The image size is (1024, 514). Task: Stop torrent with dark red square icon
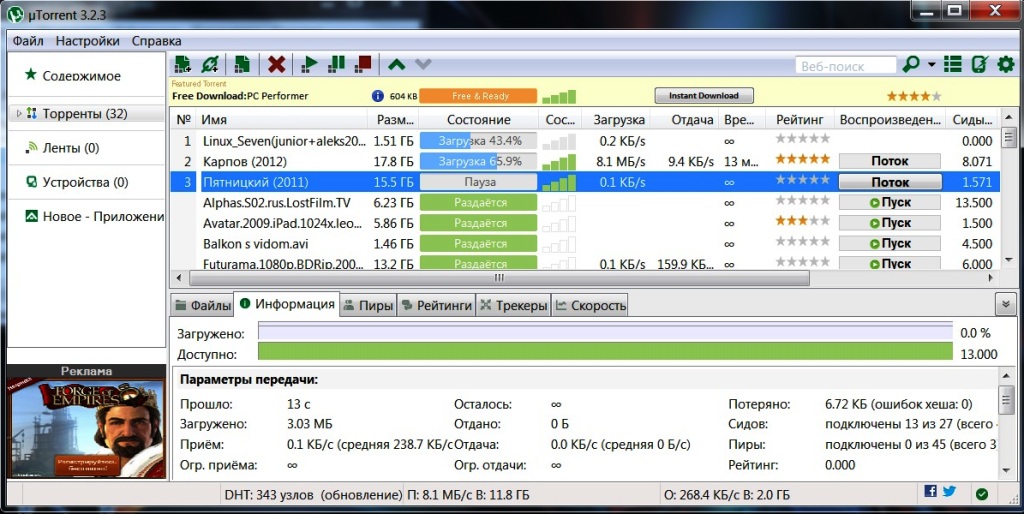(363, 64)
